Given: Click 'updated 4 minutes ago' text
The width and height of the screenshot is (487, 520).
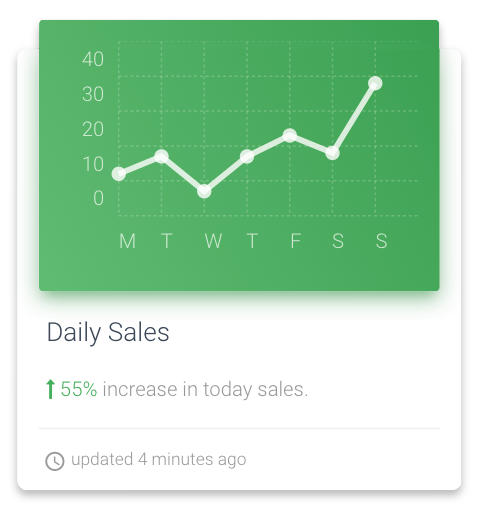Looking at the screenshot, I should (159, 460).
